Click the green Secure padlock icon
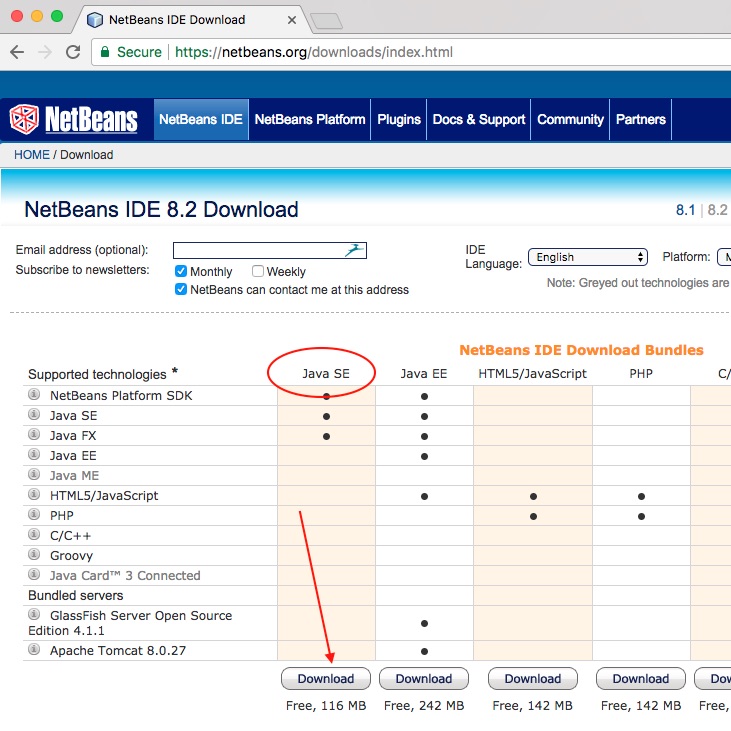 [x=105, y=51]
